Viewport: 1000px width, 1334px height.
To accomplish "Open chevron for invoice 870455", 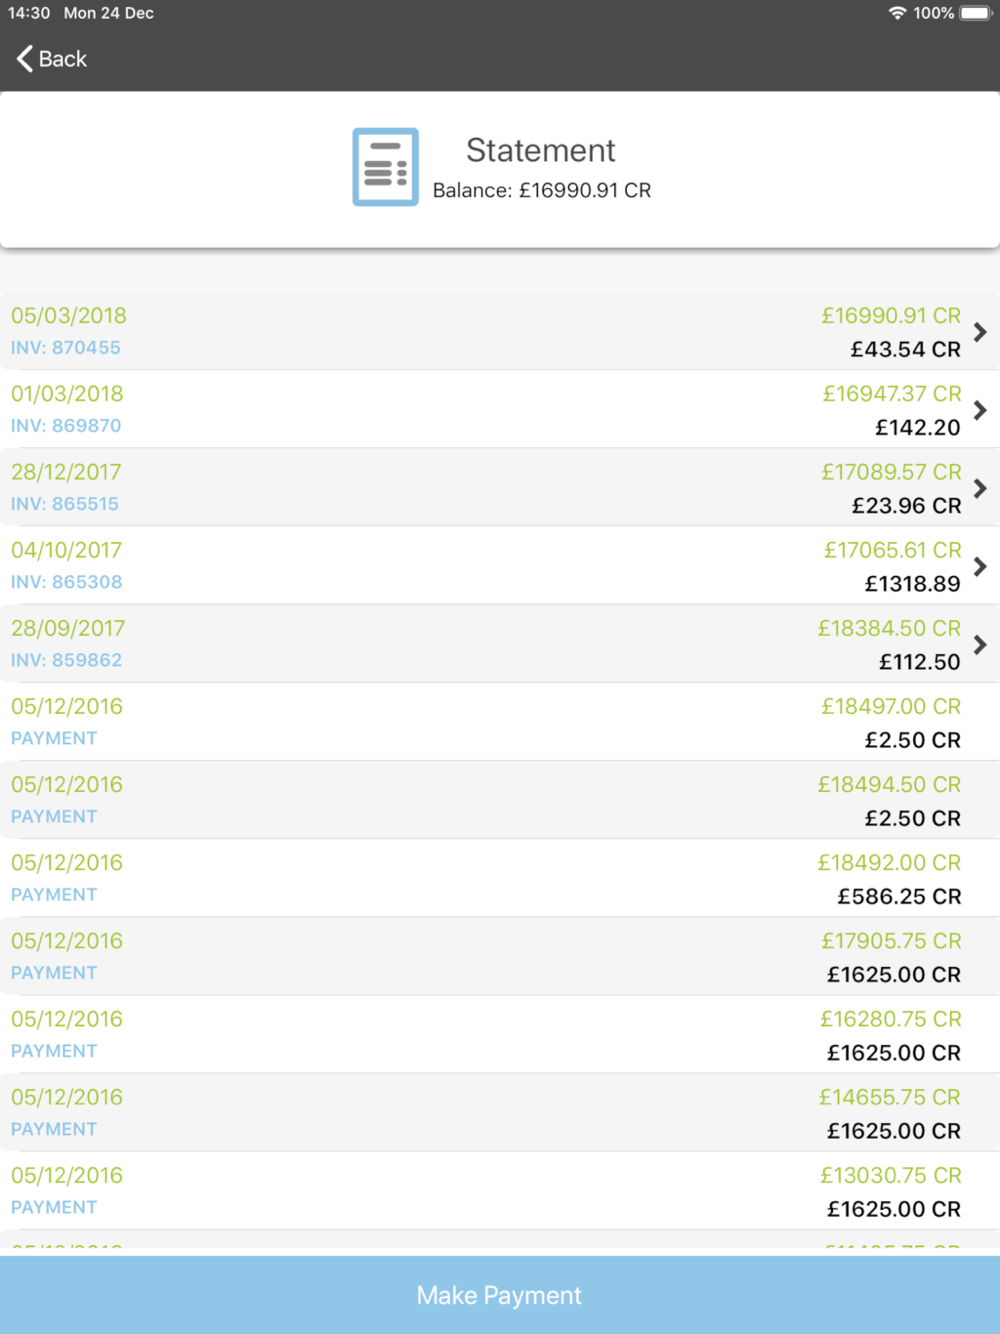I will pyautogui.click(x=980, y=332).
